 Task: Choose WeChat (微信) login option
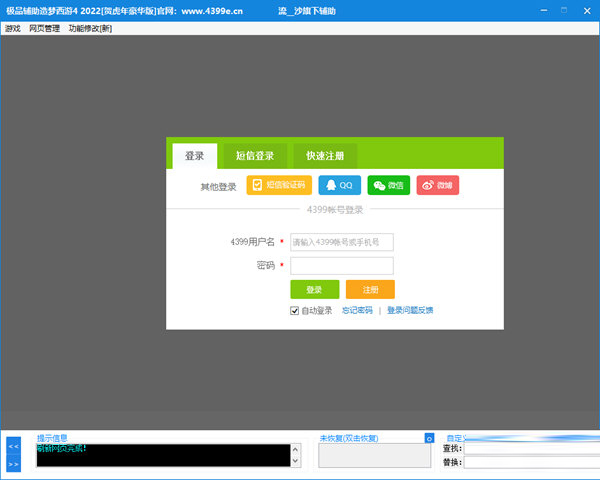388,185
